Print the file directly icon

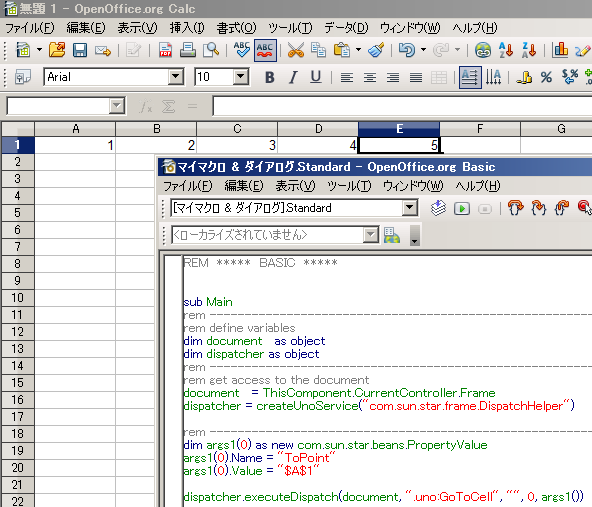click(x=188, y=50)
